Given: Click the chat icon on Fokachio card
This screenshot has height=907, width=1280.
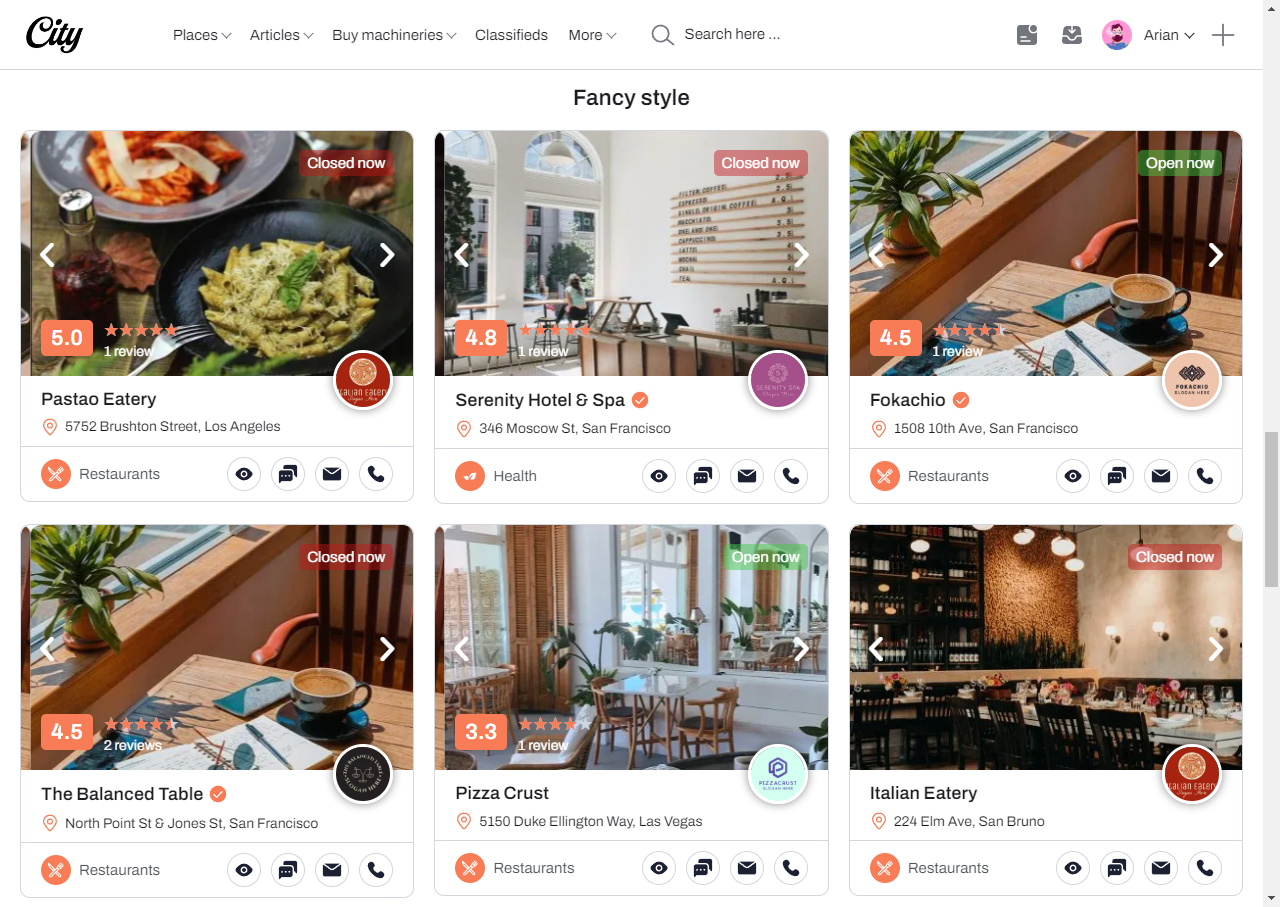Looking at the screenshot, I should point(1117,476).
